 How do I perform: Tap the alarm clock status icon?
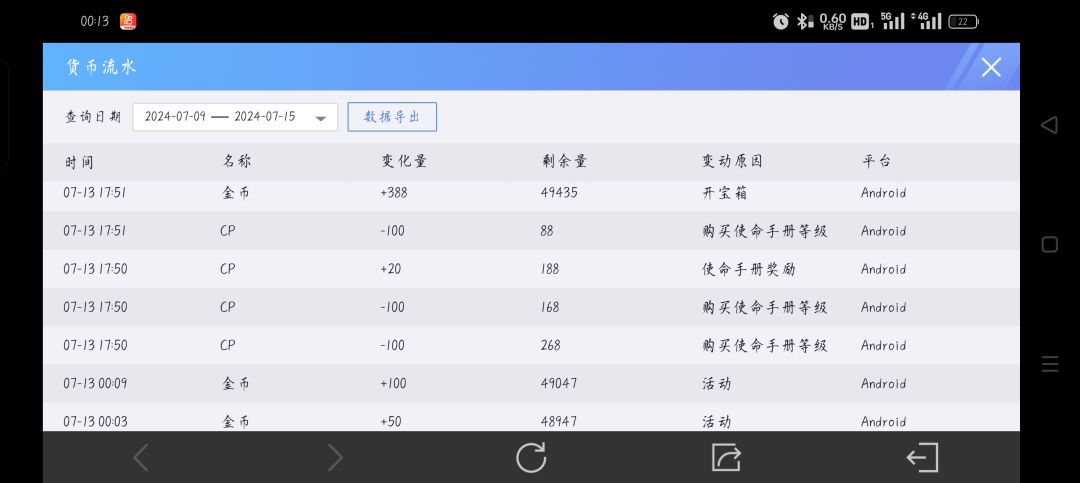click(x=780, y=21)
